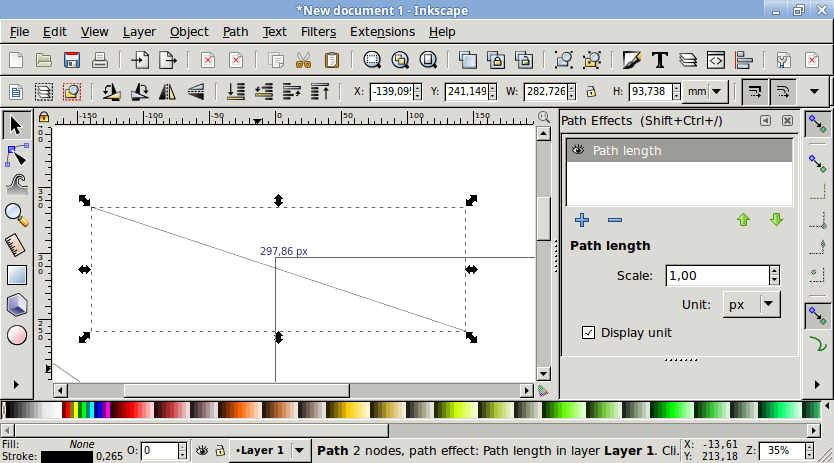Click the Save document icon
The image size is (834, 463).
pos(72,60)
